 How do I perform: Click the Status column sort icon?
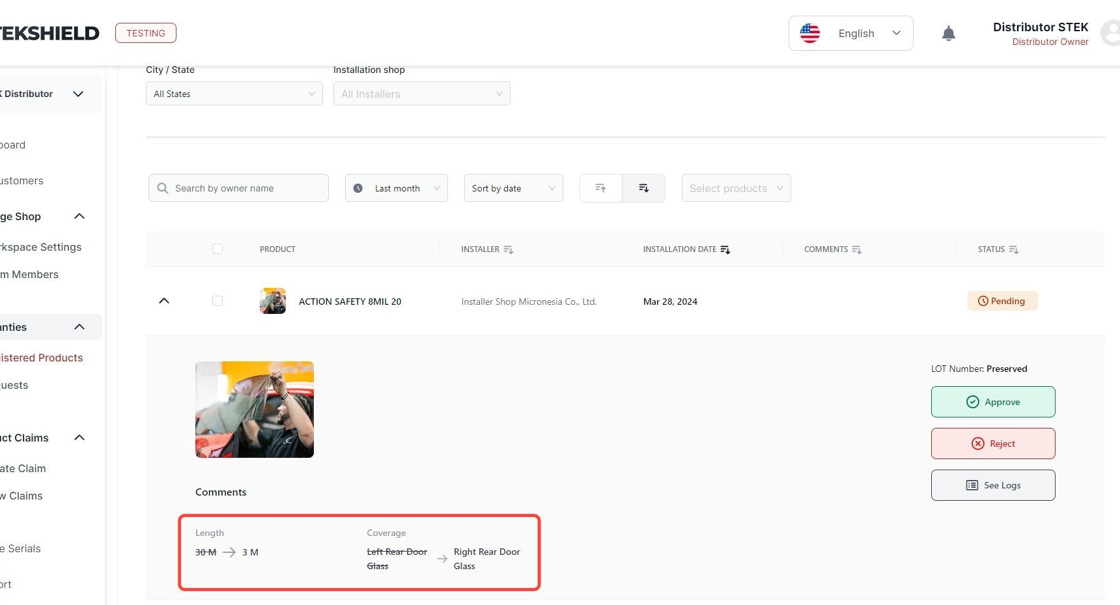pyautogui.click(x=1014, y=249)
